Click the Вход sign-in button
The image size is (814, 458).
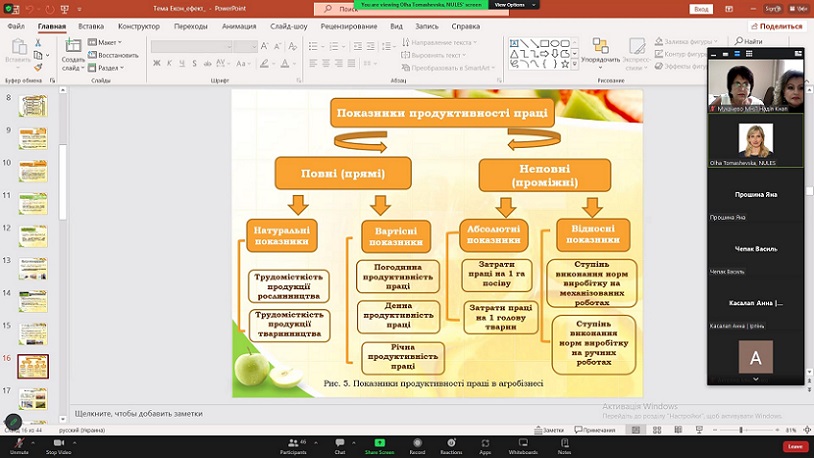[701, 9]
